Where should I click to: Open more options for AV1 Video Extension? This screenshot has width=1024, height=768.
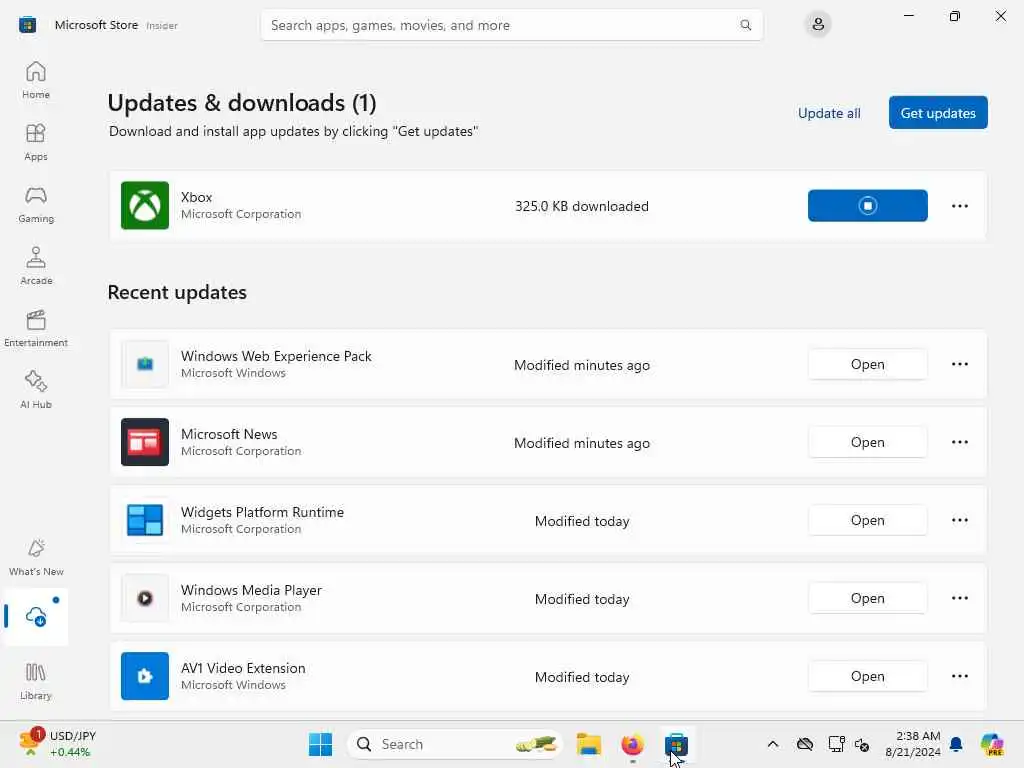coord(959,676)
